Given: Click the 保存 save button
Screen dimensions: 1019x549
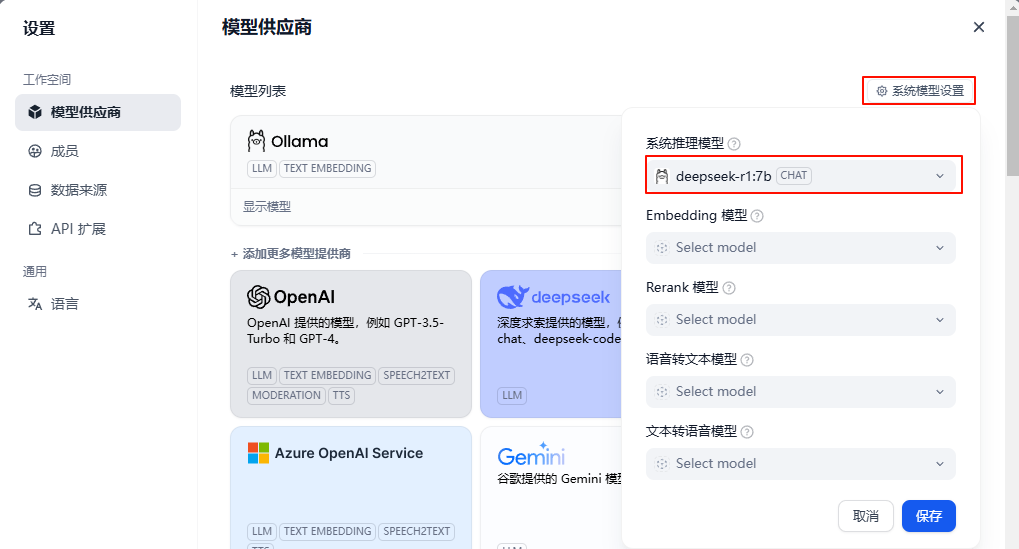Looking at the screenshot, I should point(929,516).
